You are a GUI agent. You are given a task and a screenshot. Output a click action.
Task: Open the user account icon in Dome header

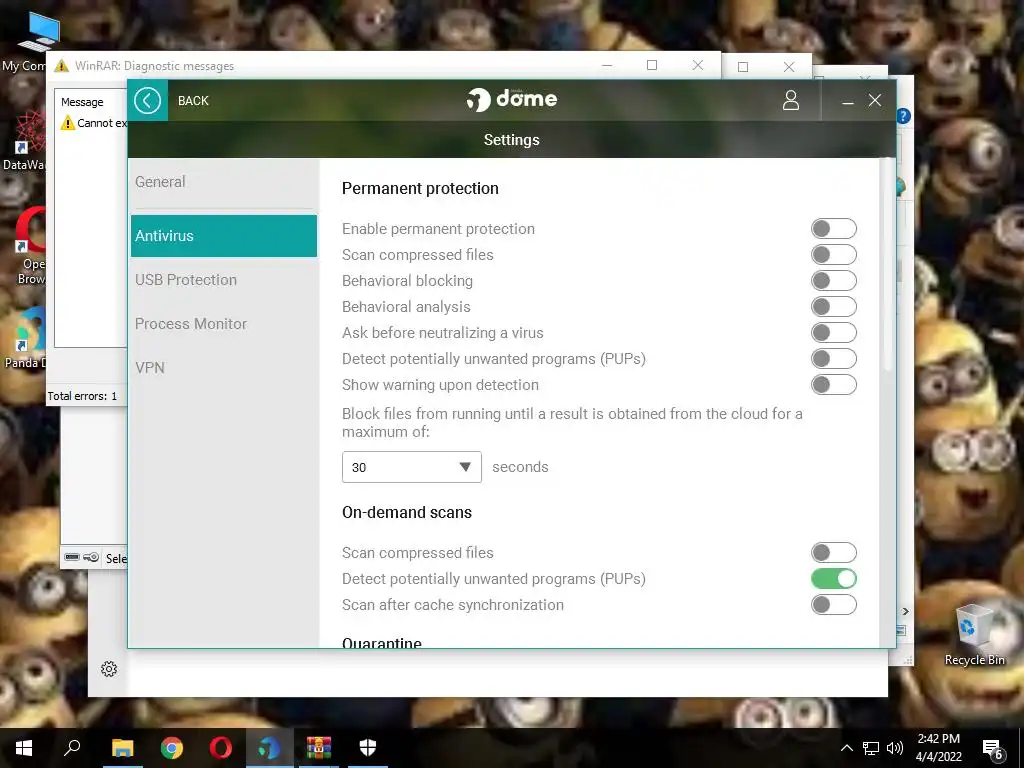point(791,101)
